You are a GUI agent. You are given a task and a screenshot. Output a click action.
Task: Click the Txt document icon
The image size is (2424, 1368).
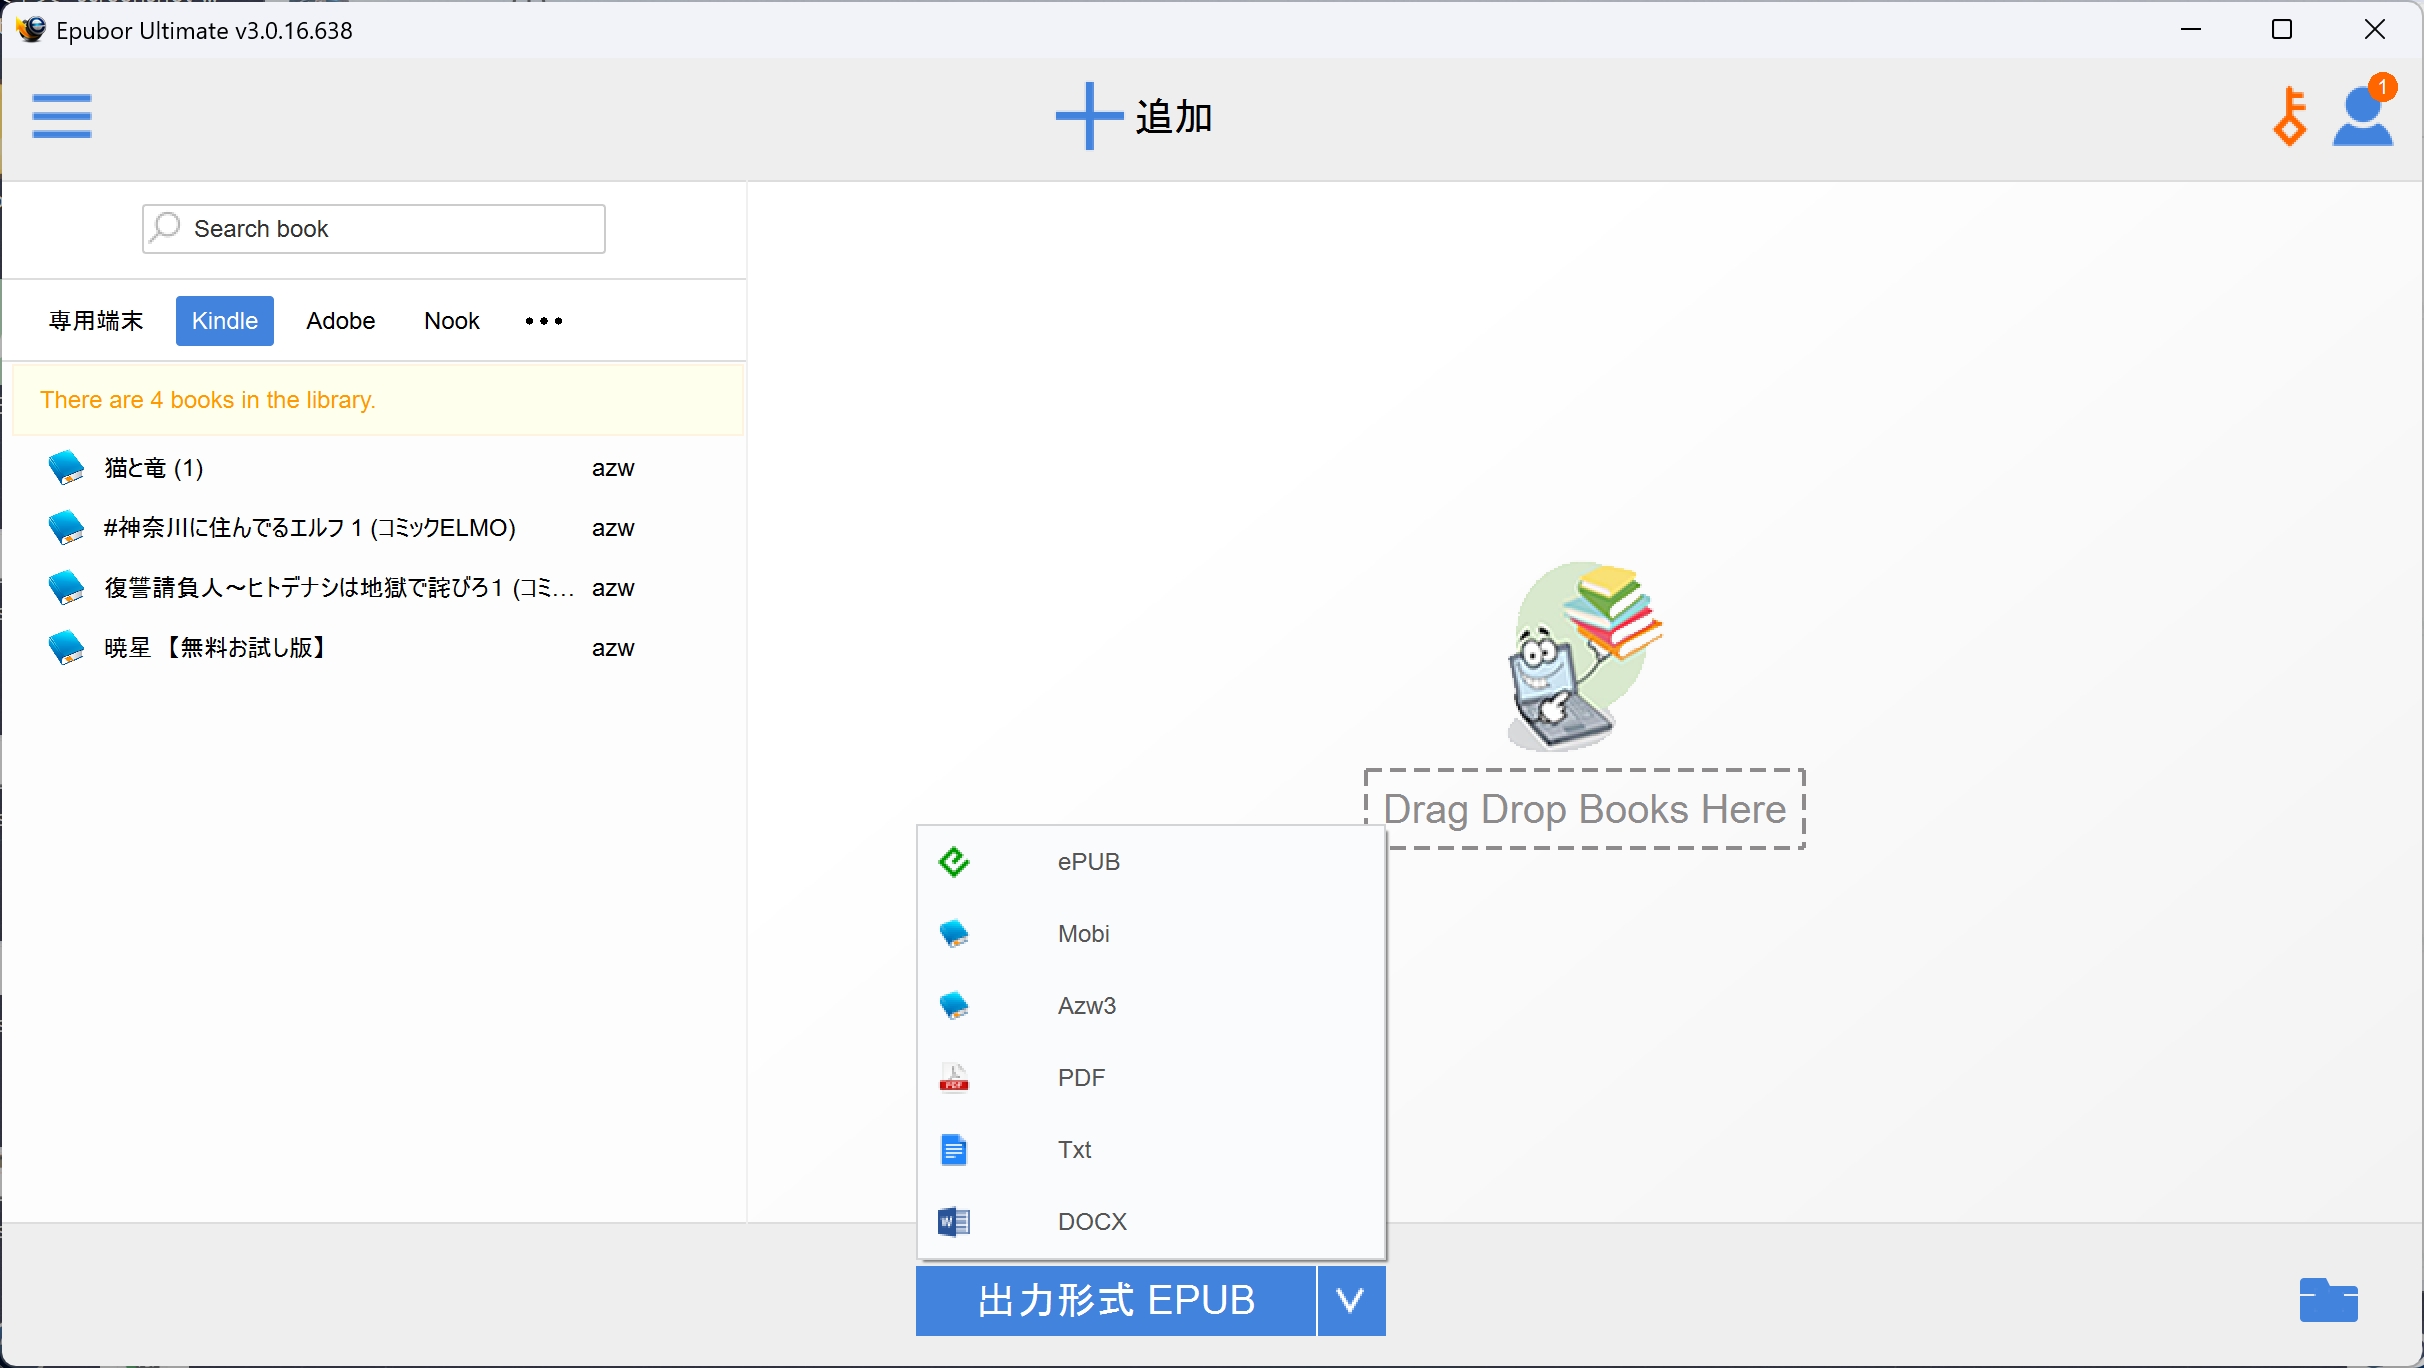954,1150
